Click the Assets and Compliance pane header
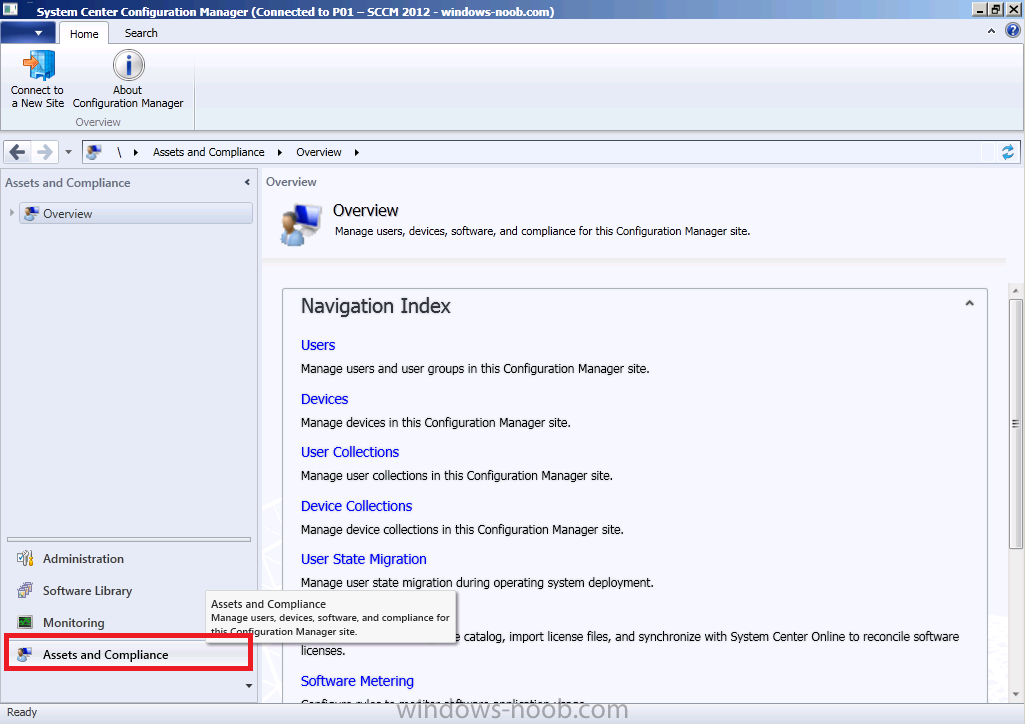This screenshot has height=724, width=1025. [67, 183]
